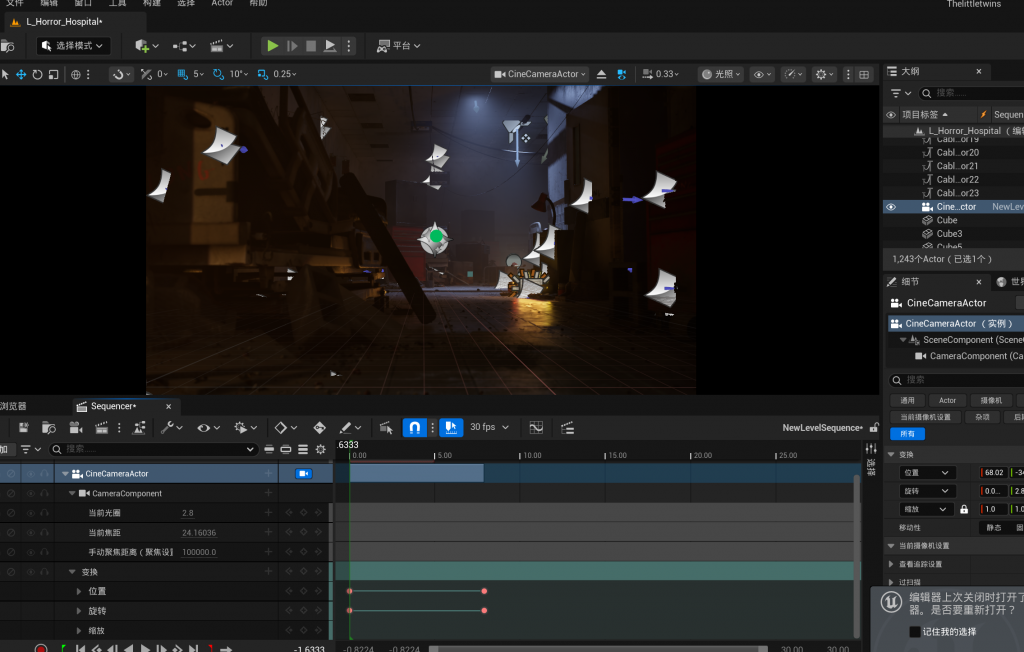This screenshot has height=652, width=1024.
Task: Open the camera speed 0.33 dropdown
Action: pyautogui.click(x=660, y=74)
